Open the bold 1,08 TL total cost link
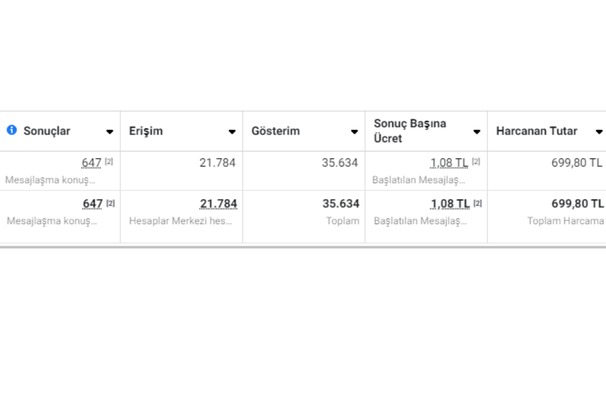Screen dimensions: 606x402 tap(449, 204)
